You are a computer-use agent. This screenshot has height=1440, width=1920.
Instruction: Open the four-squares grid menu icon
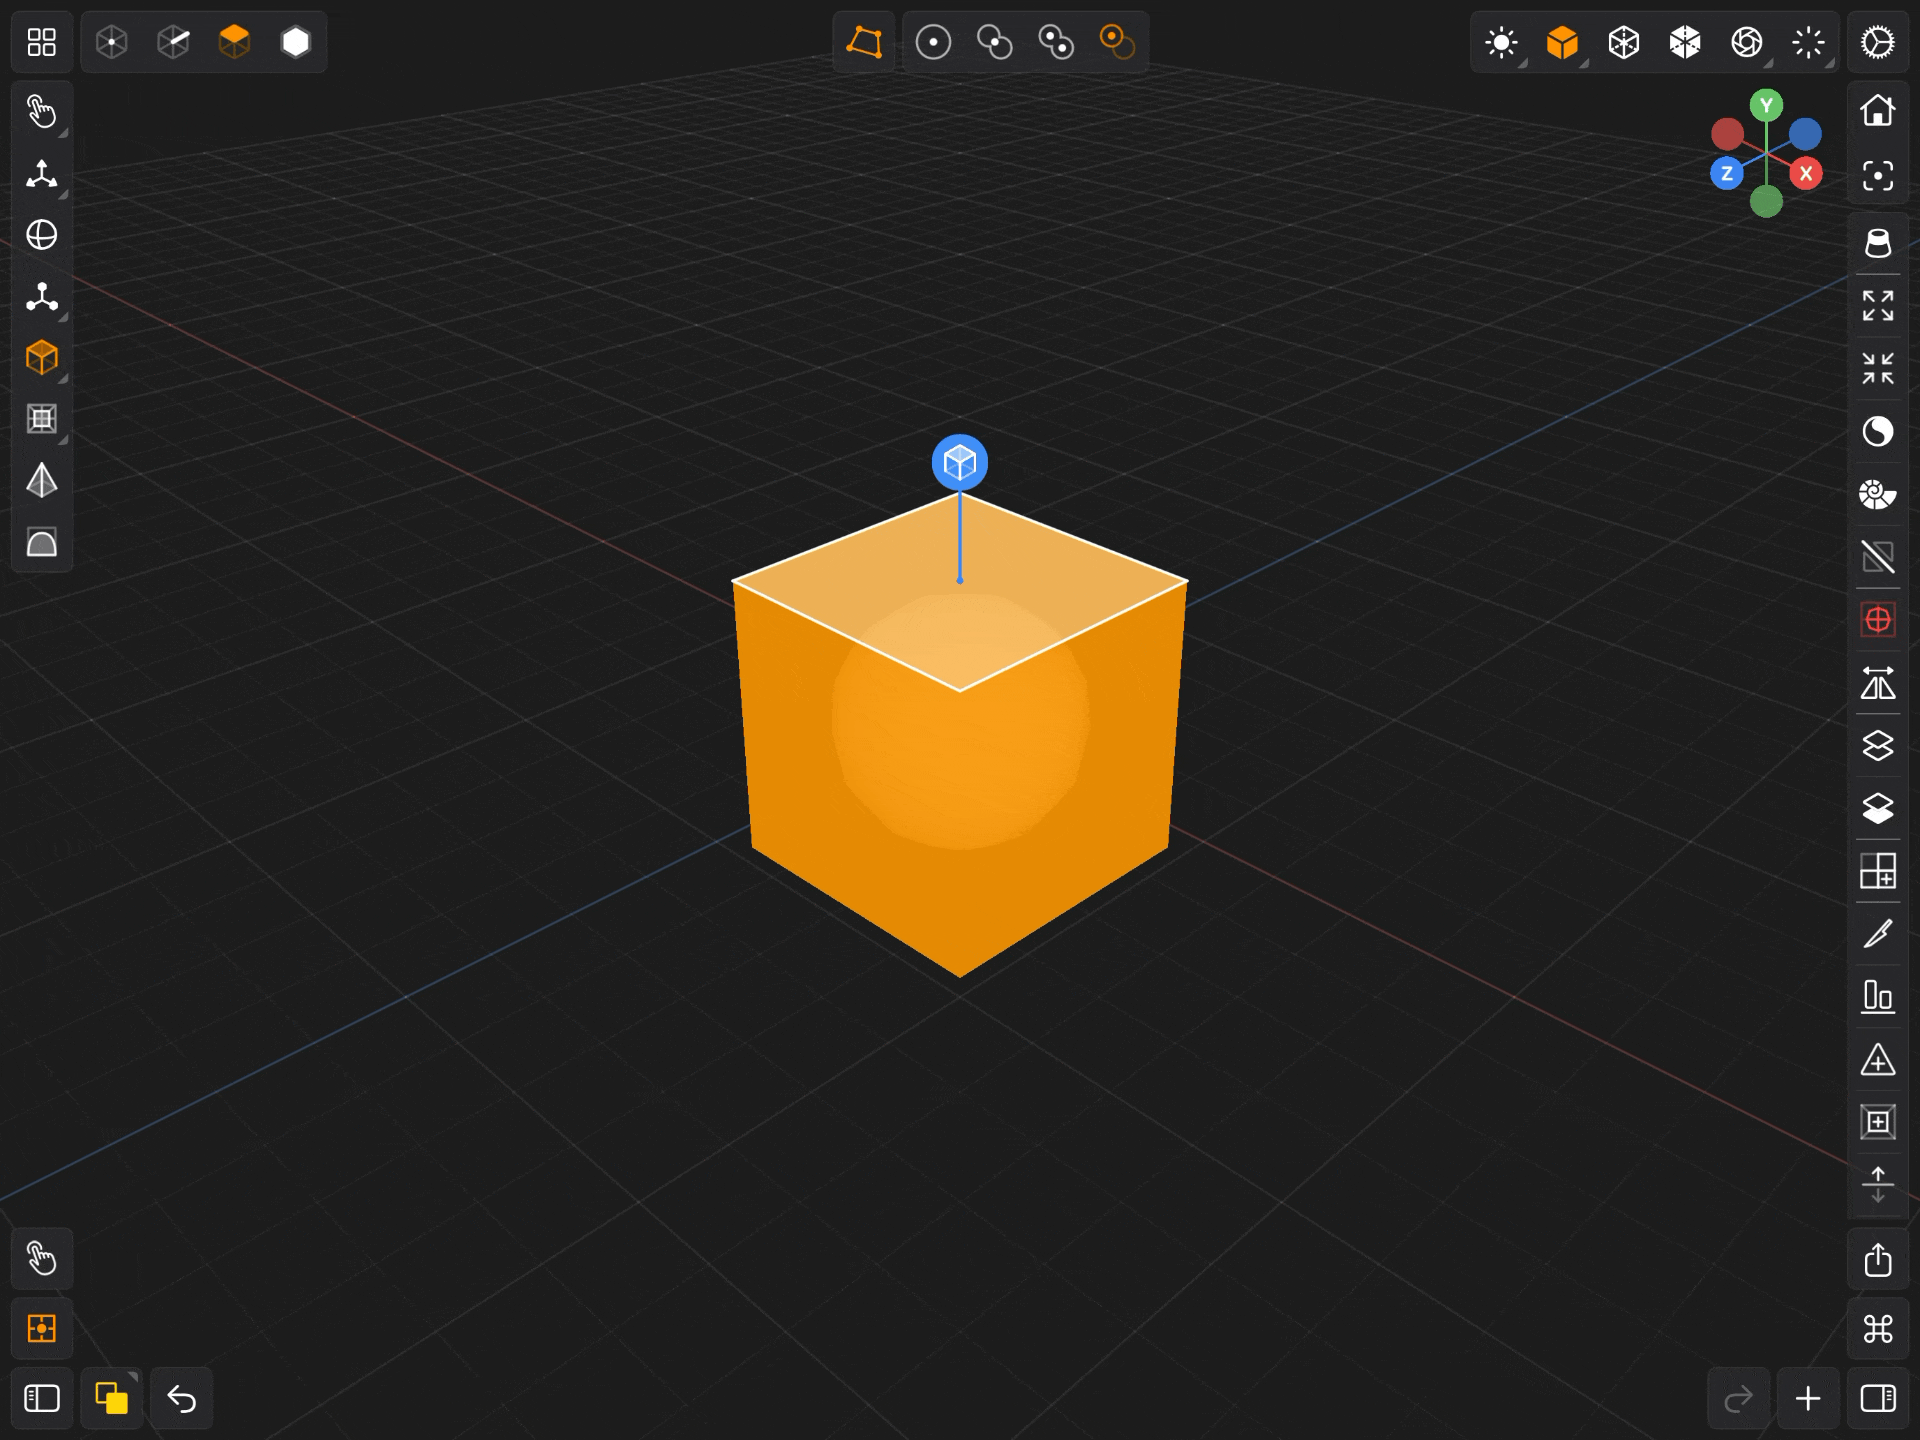(41, 42)
